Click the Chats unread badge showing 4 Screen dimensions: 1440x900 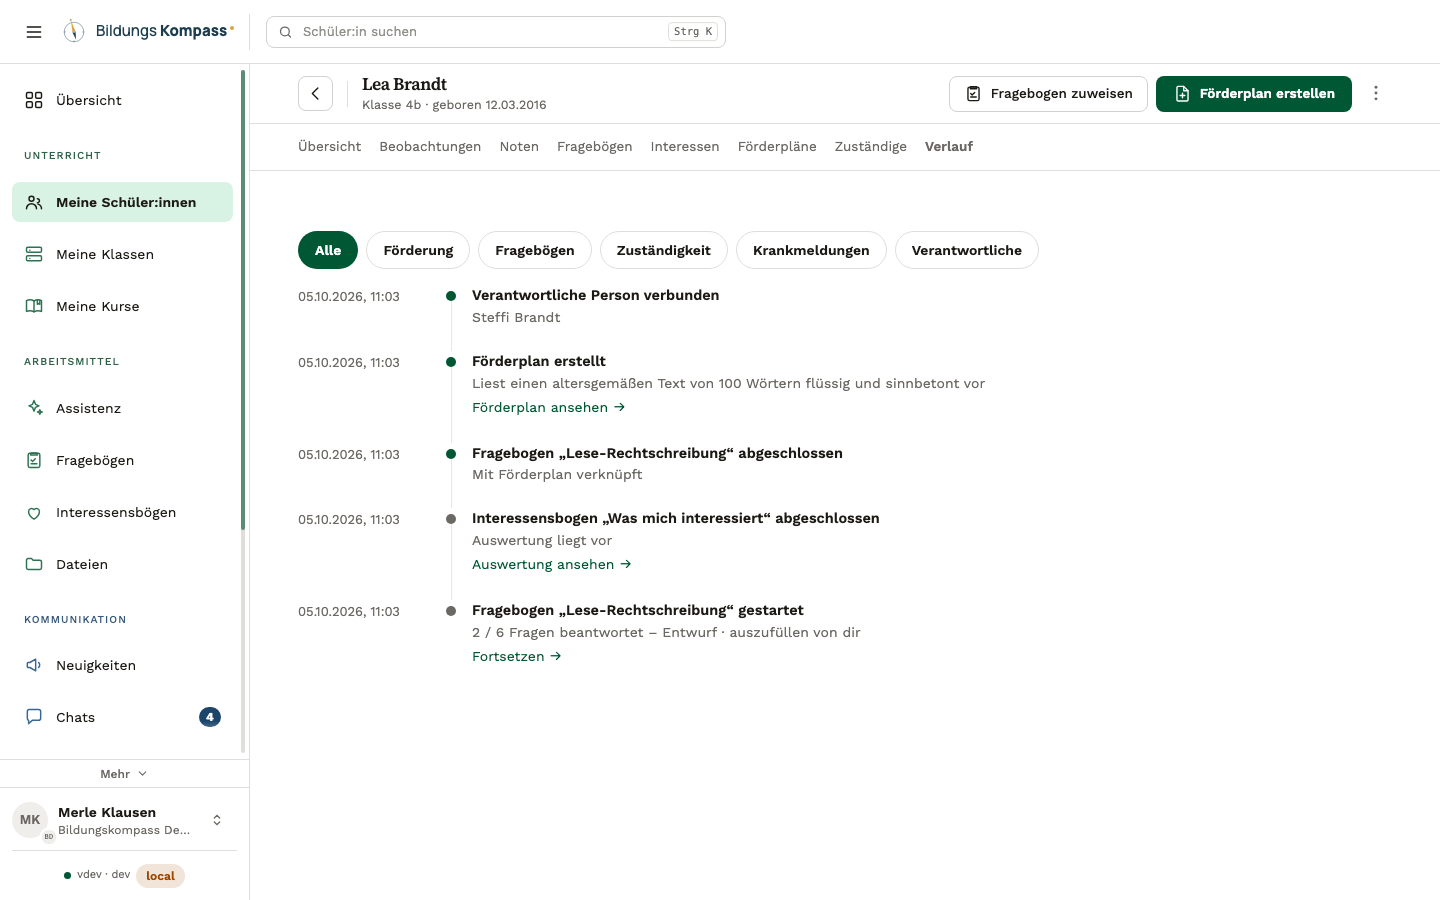point(210,717)
